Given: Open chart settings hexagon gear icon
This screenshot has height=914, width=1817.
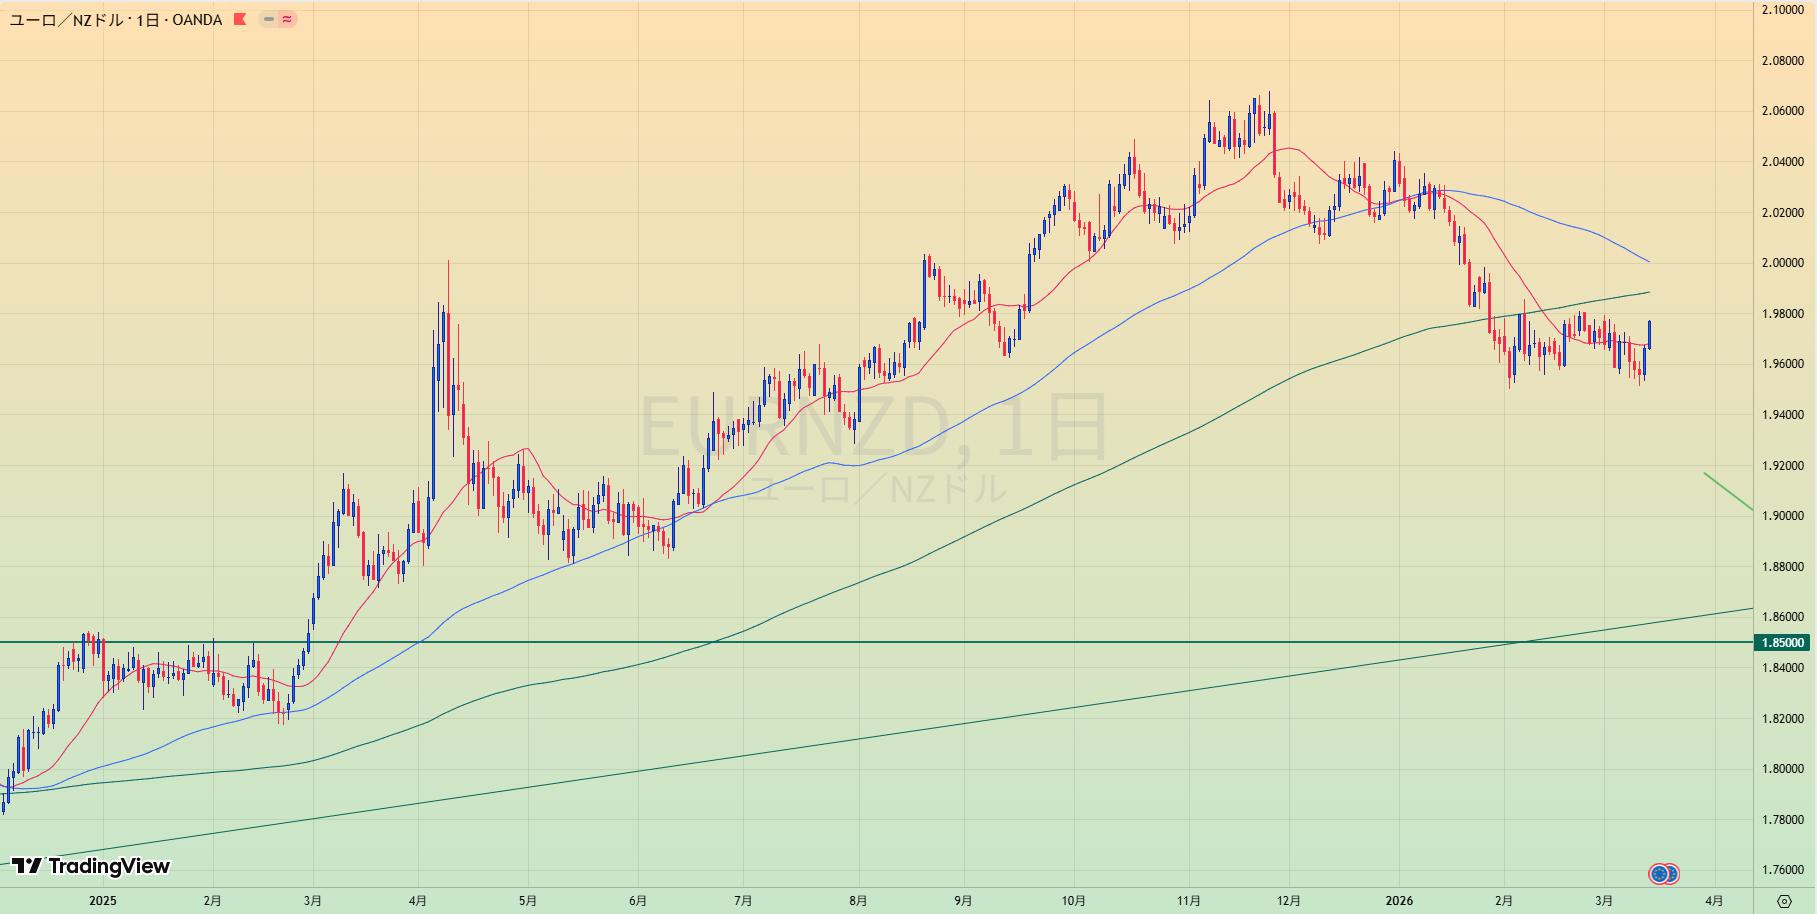Looking at the screenshot, I should click(x=1784, y=901).
